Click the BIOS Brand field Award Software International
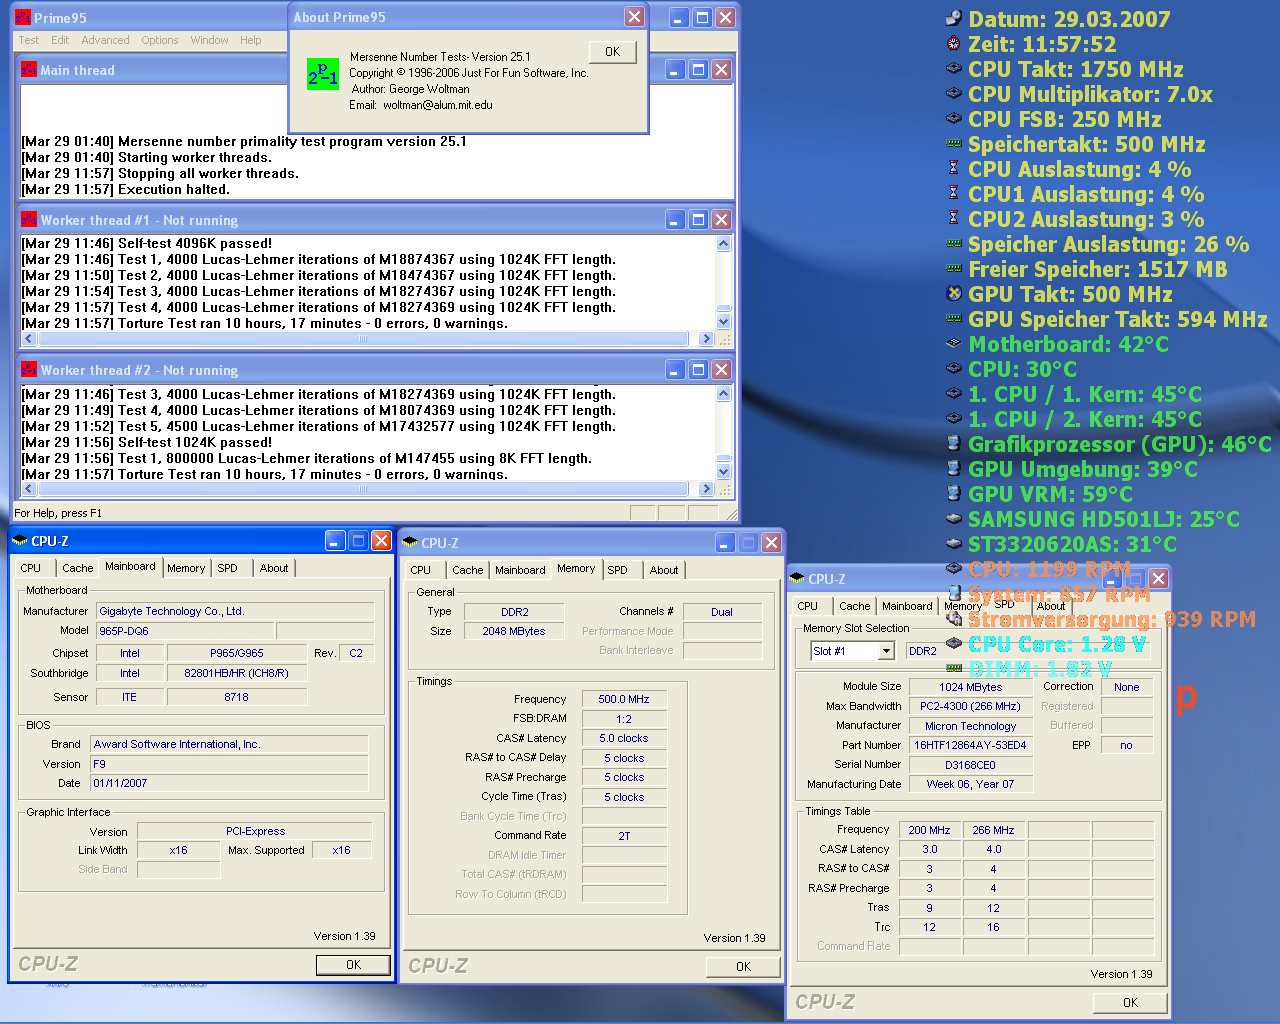This screenshot has width=1280, height=1024. pyautogui.click(x=229, y=744)
